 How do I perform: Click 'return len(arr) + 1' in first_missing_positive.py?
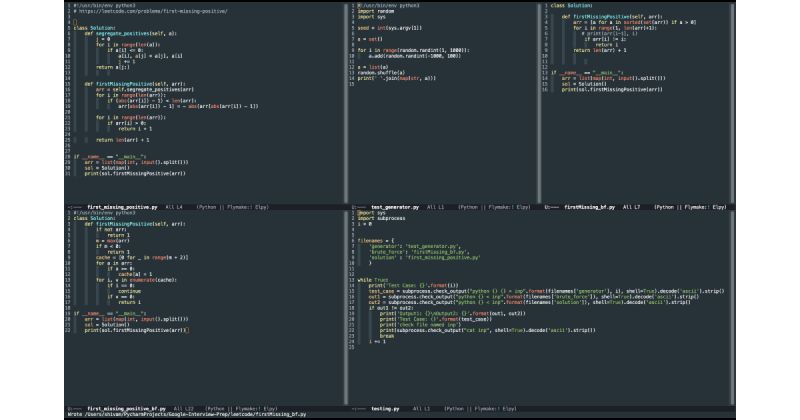coord(122,140)
